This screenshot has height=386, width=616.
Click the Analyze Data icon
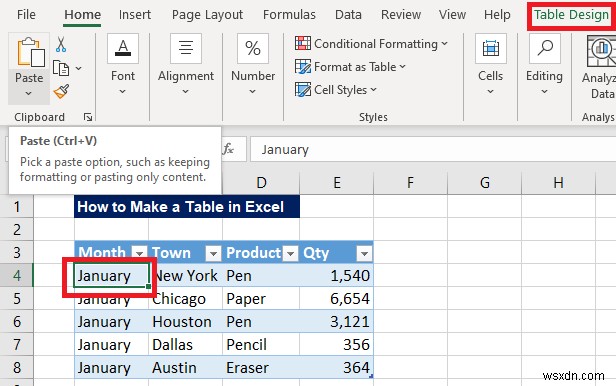(600, 51)
